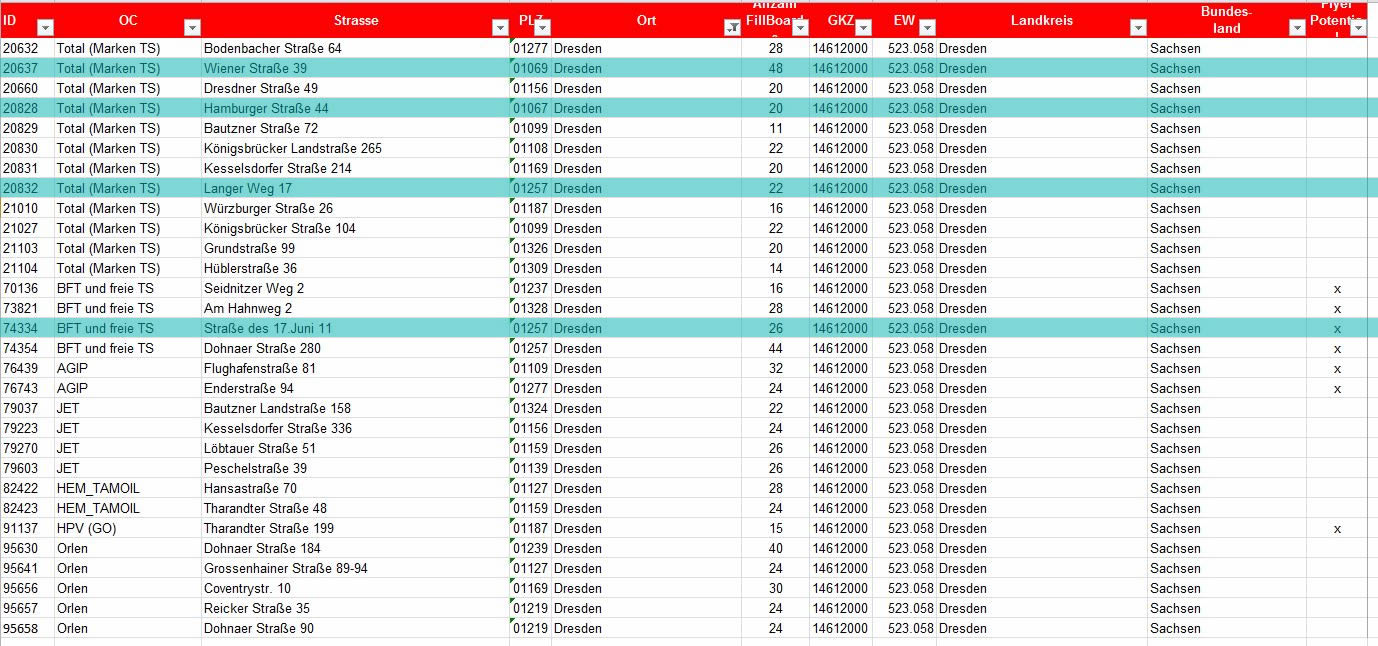Select FillBoard count 48 cell

click(775, 68)
